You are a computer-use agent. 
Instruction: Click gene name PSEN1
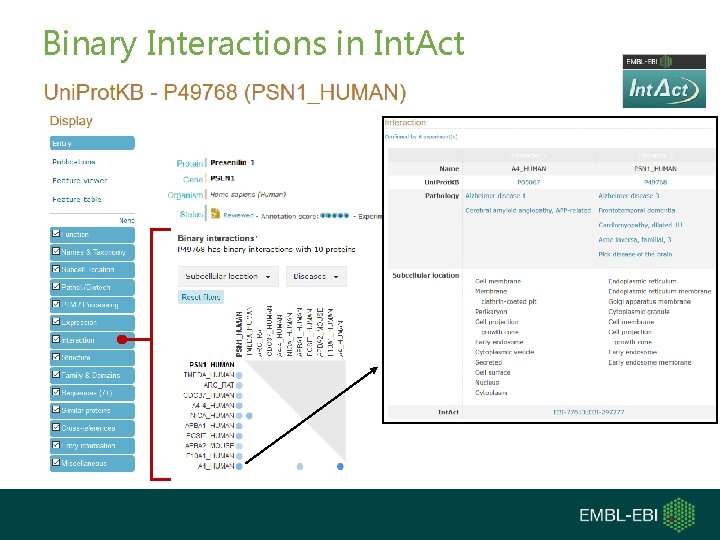point(222,178)
